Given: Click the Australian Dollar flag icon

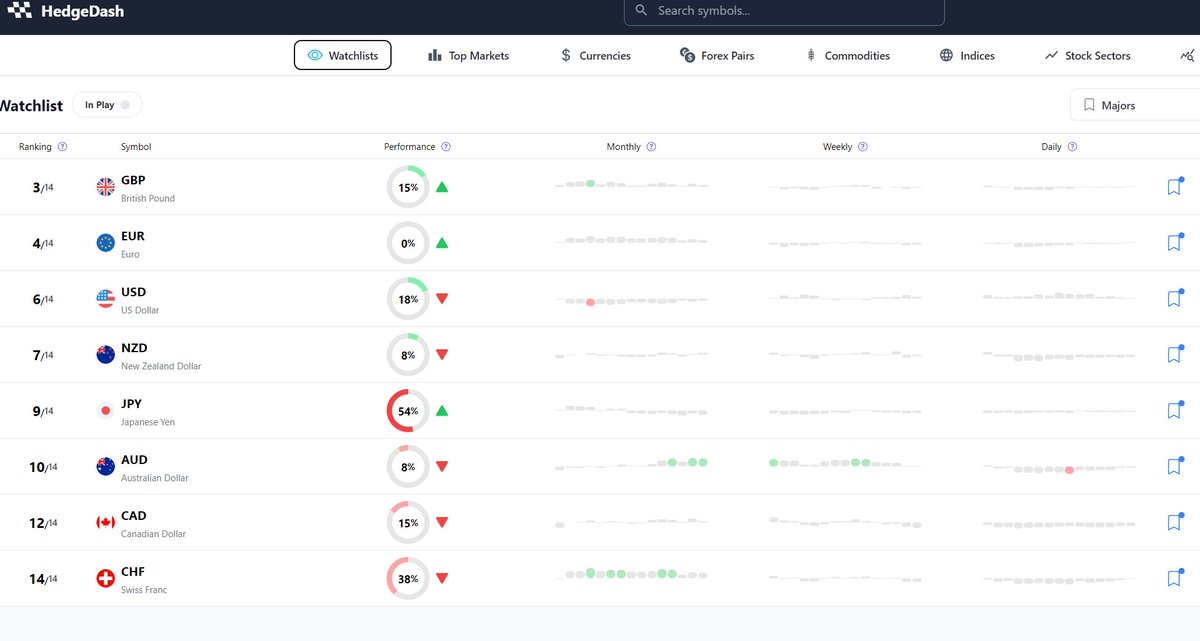Looking at the screenshot, I should 105,467.
